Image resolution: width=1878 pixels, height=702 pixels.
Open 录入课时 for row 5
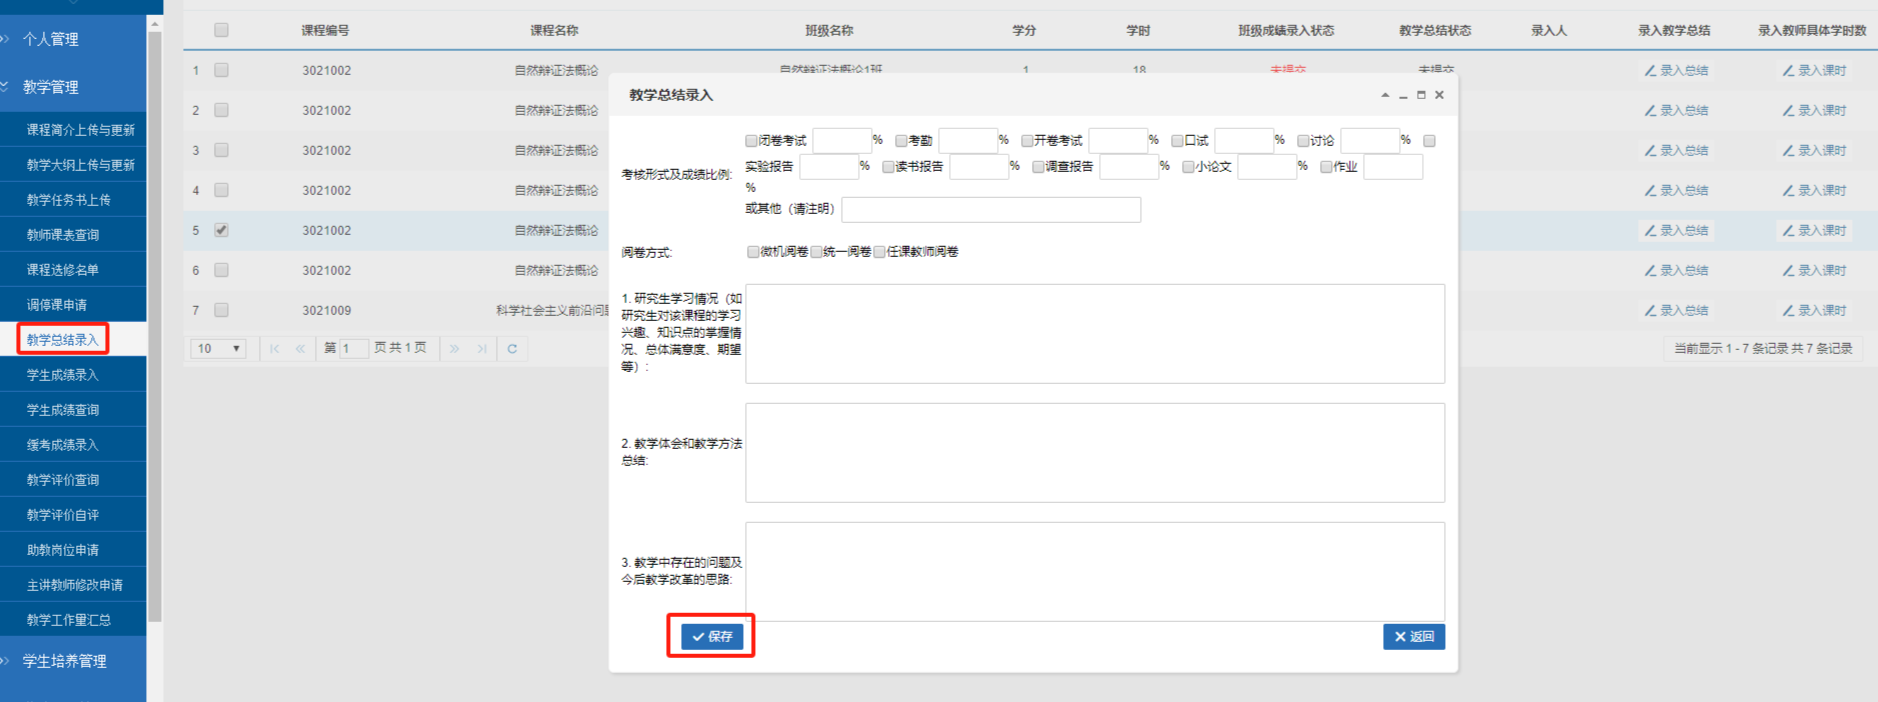coord(1815,230)
